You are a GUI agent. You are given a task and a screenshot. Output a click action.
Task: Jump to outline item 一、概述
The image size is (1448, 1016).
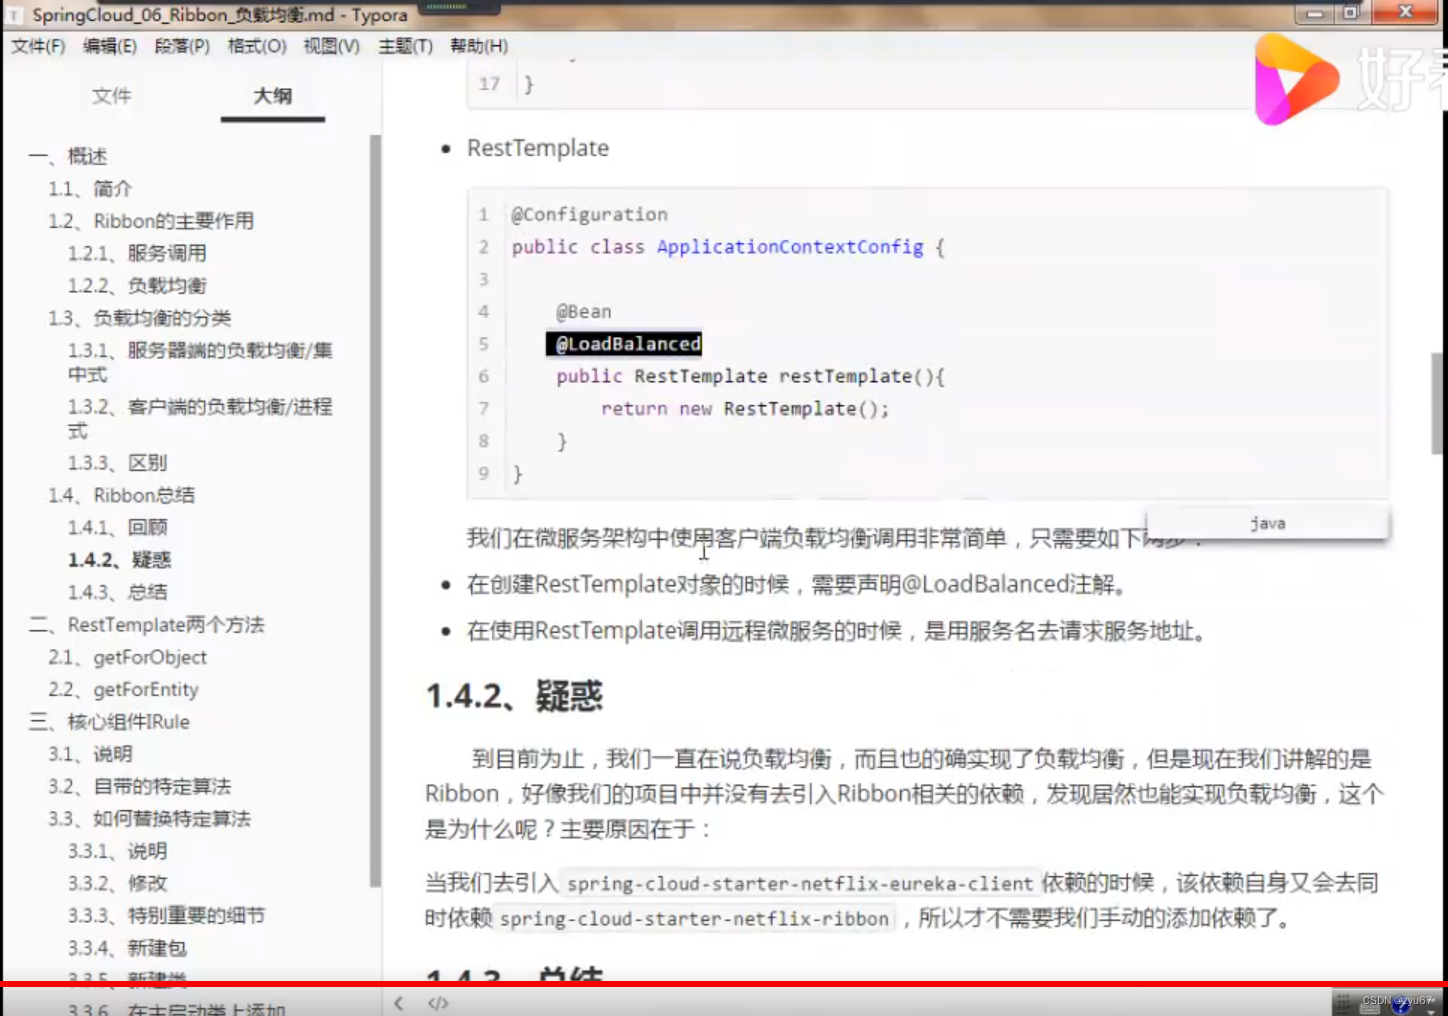(x=68, y=156)
